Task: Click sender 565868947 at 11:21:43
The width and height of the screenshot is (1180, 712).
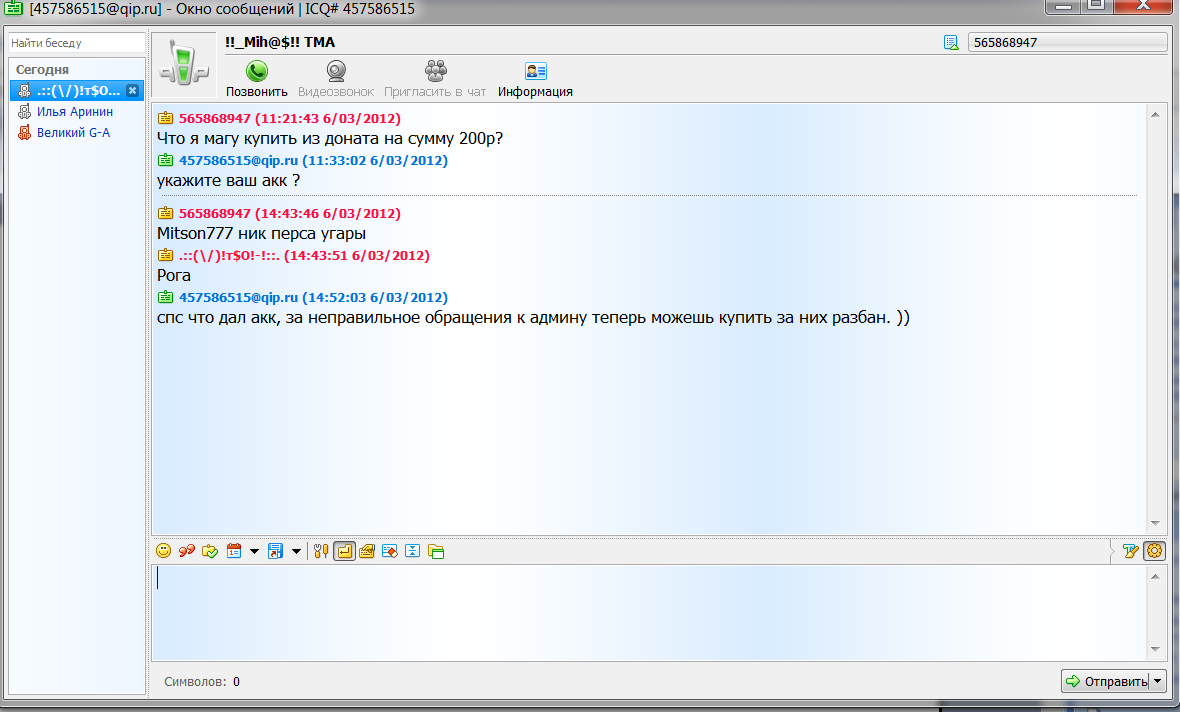Action: [x=290, y=118]
